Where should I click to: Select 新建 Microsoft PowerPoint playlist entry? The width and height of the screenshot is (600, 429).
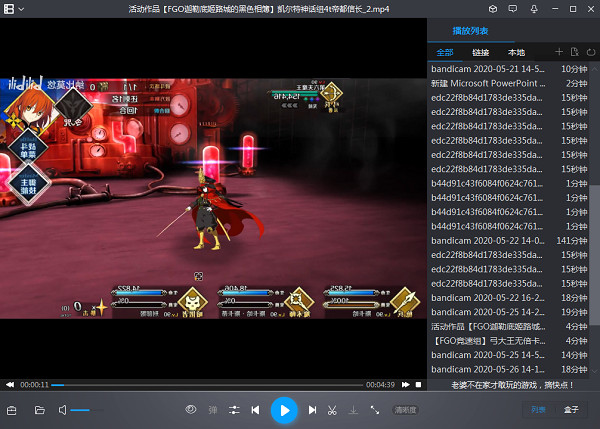point(509,83)
